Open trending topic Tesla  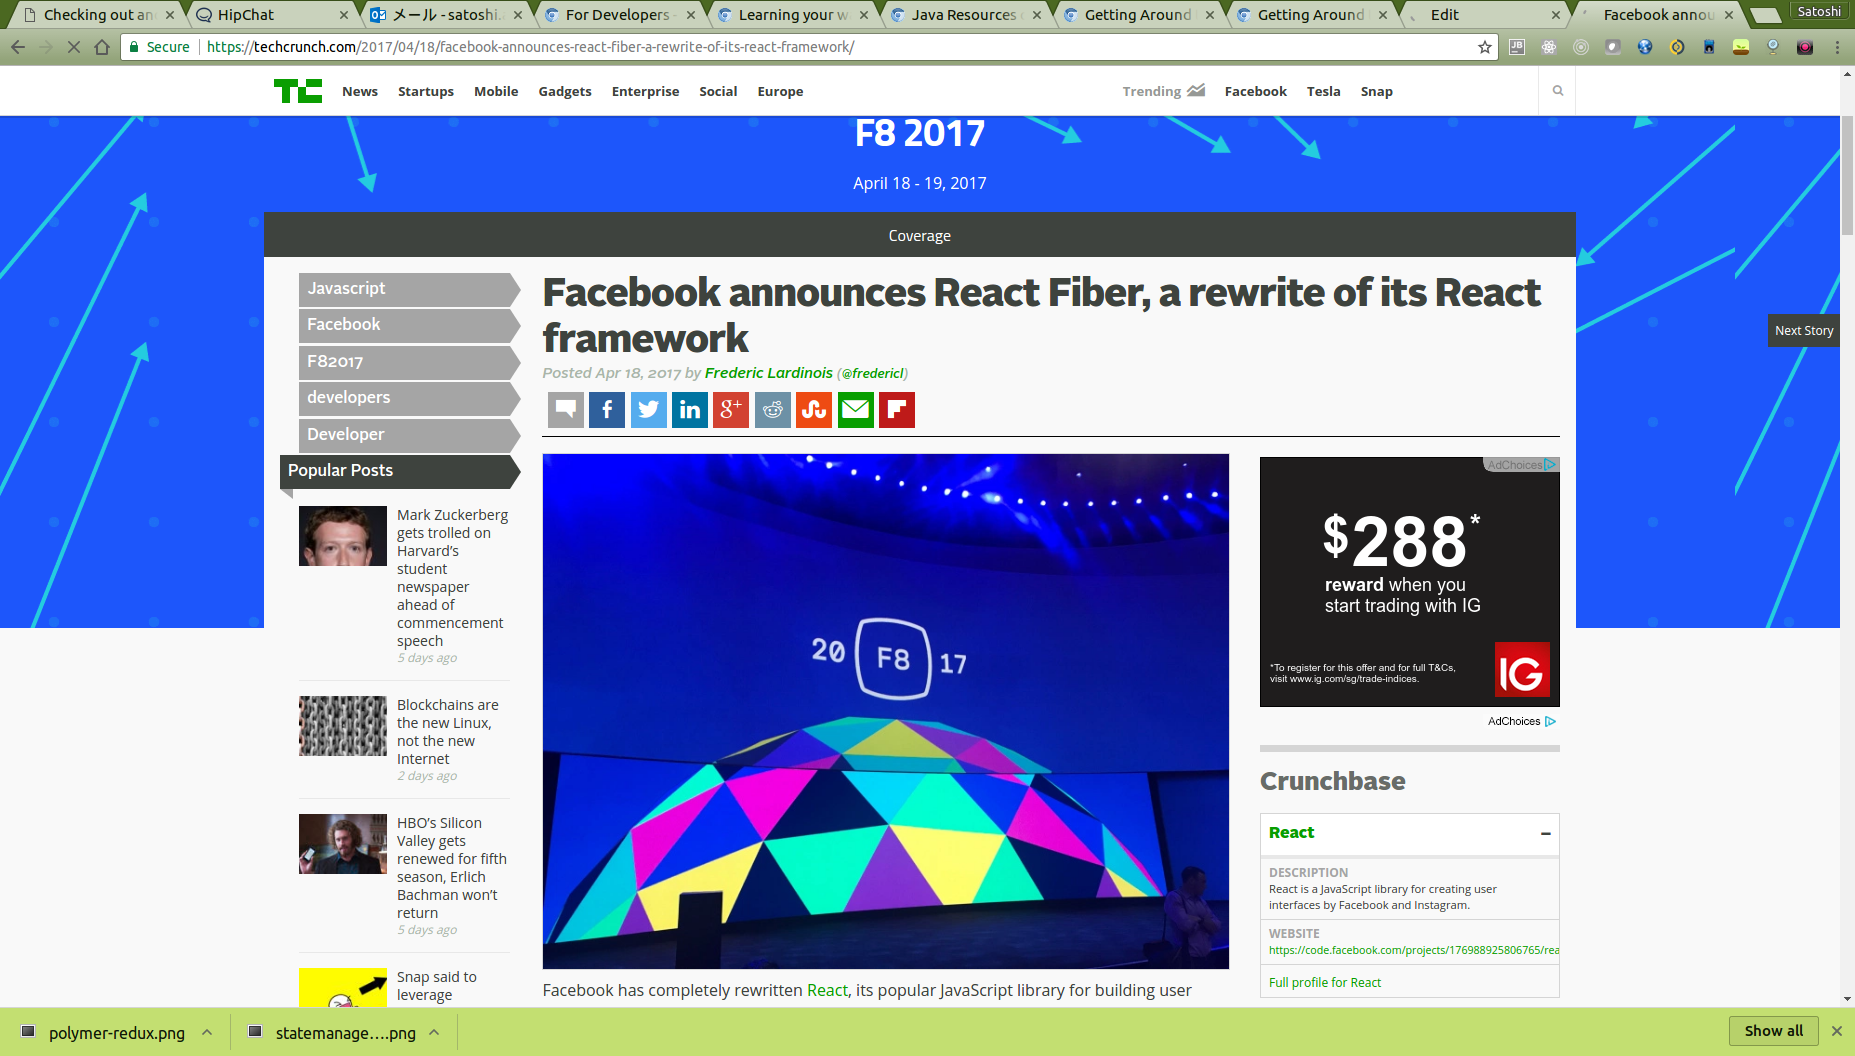1323,91
